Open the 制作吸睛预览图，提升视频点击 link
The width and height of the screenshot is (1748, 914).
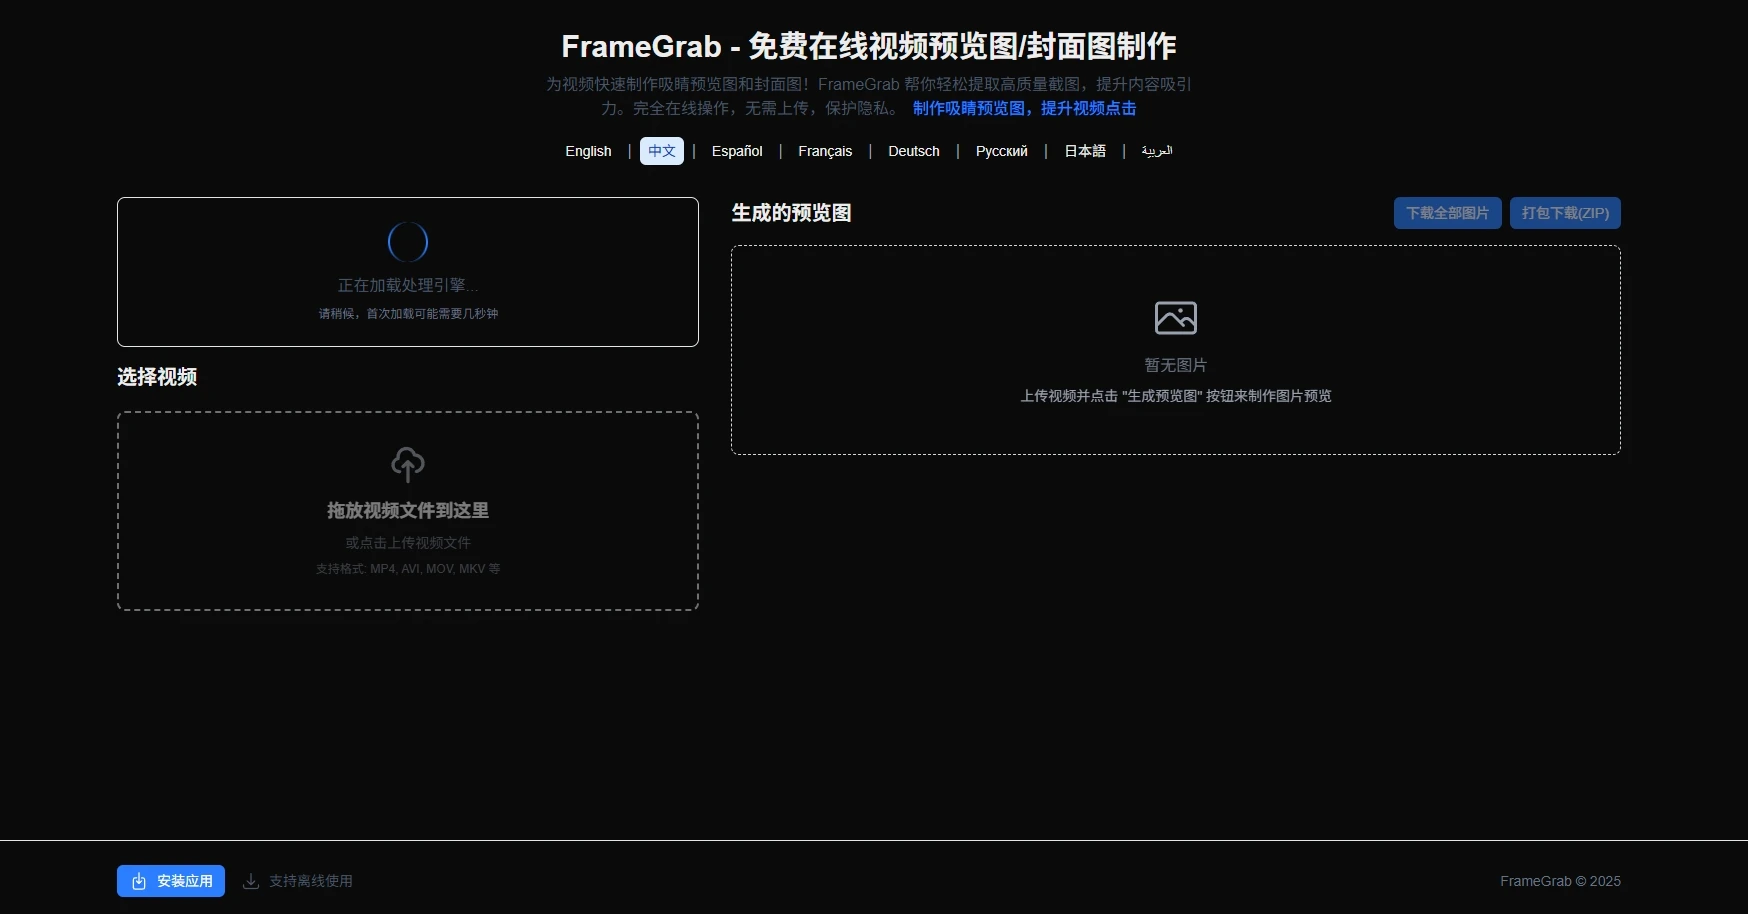pos(1024,108)
